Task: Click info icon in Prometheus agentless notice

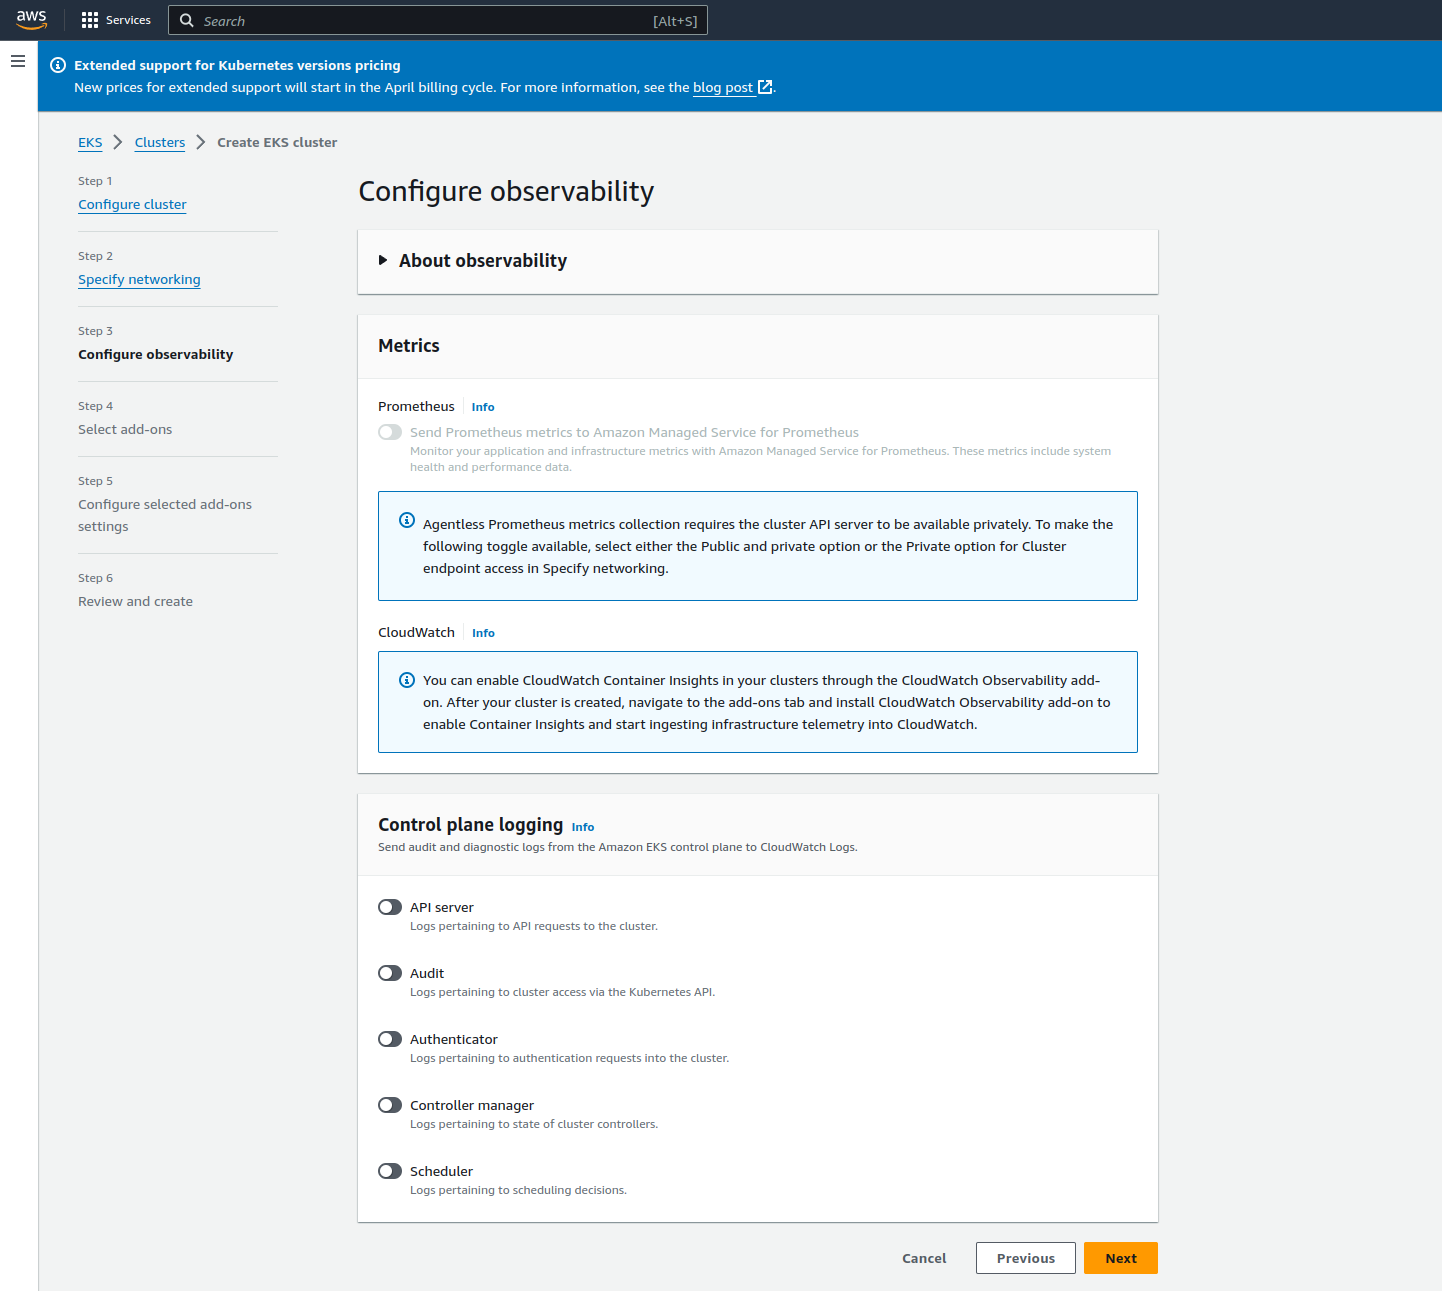Action: click(407, 520)
